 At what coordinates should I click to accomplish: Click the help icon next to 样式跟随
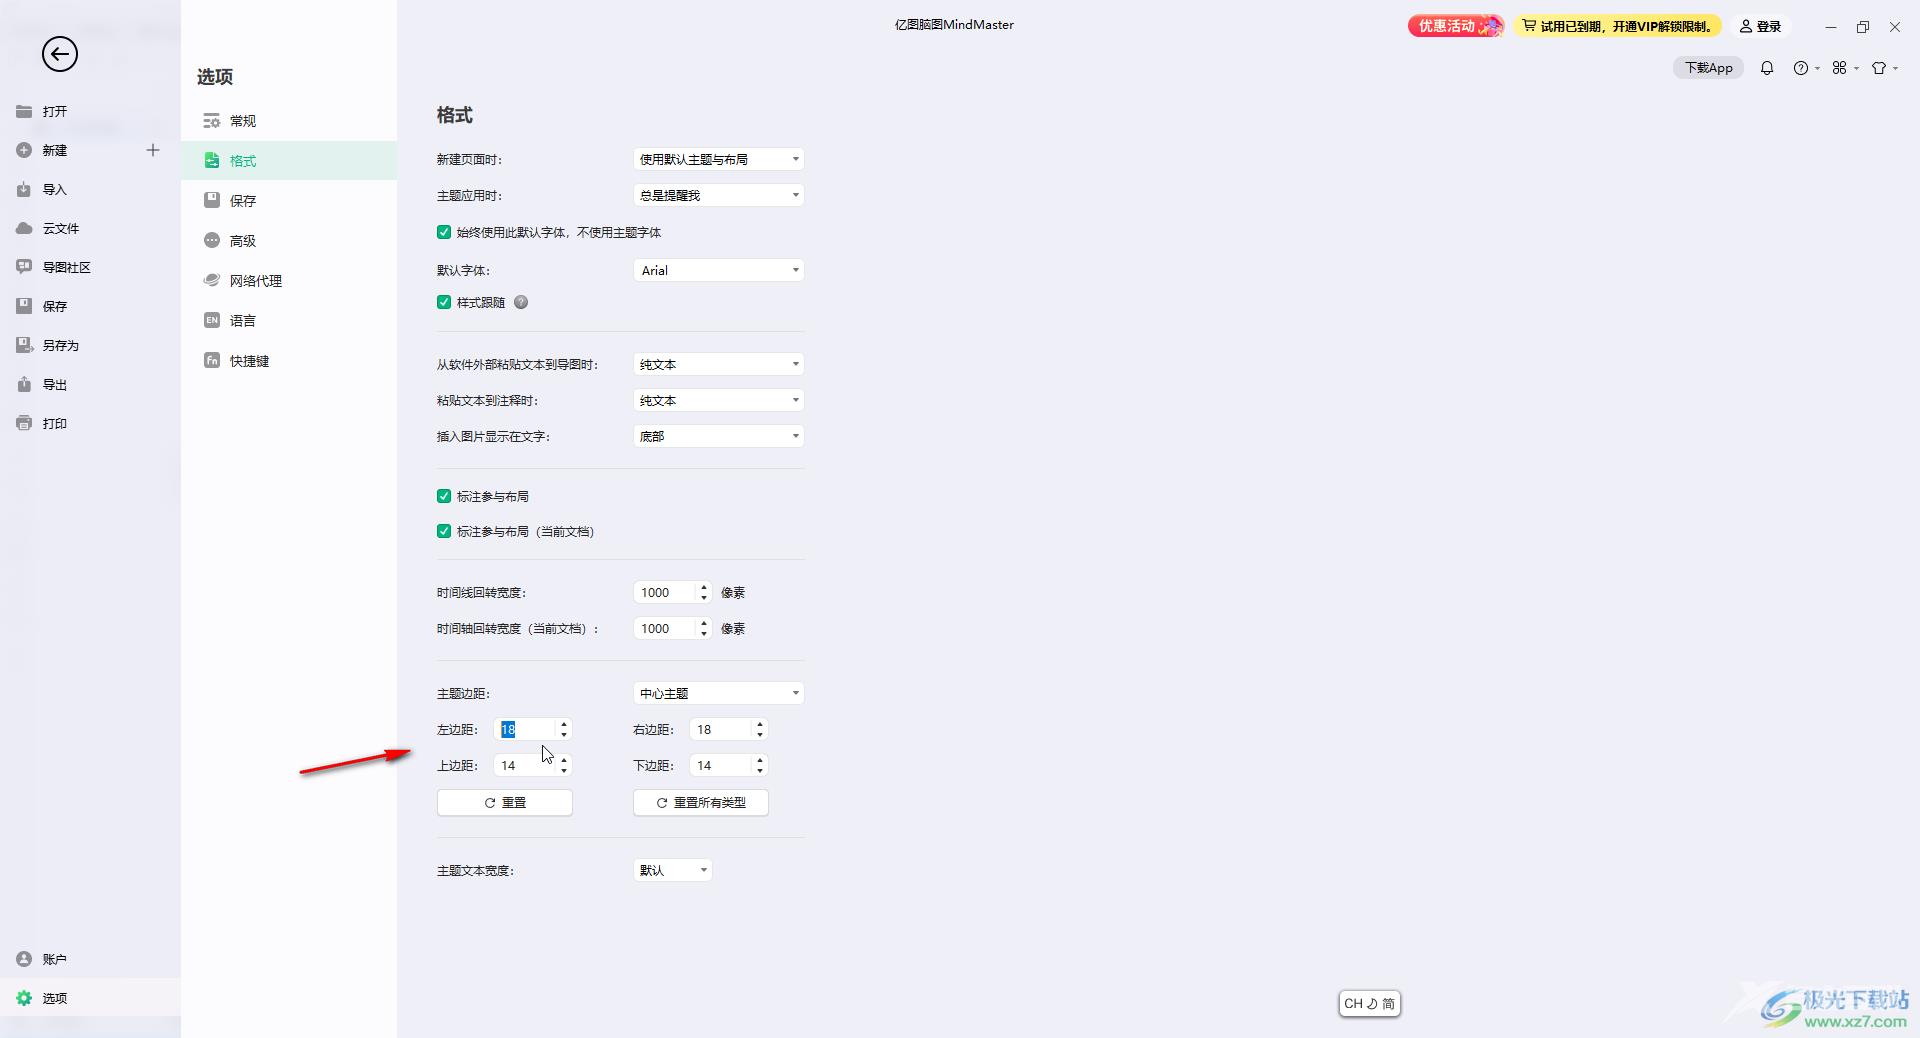point(521,302)
